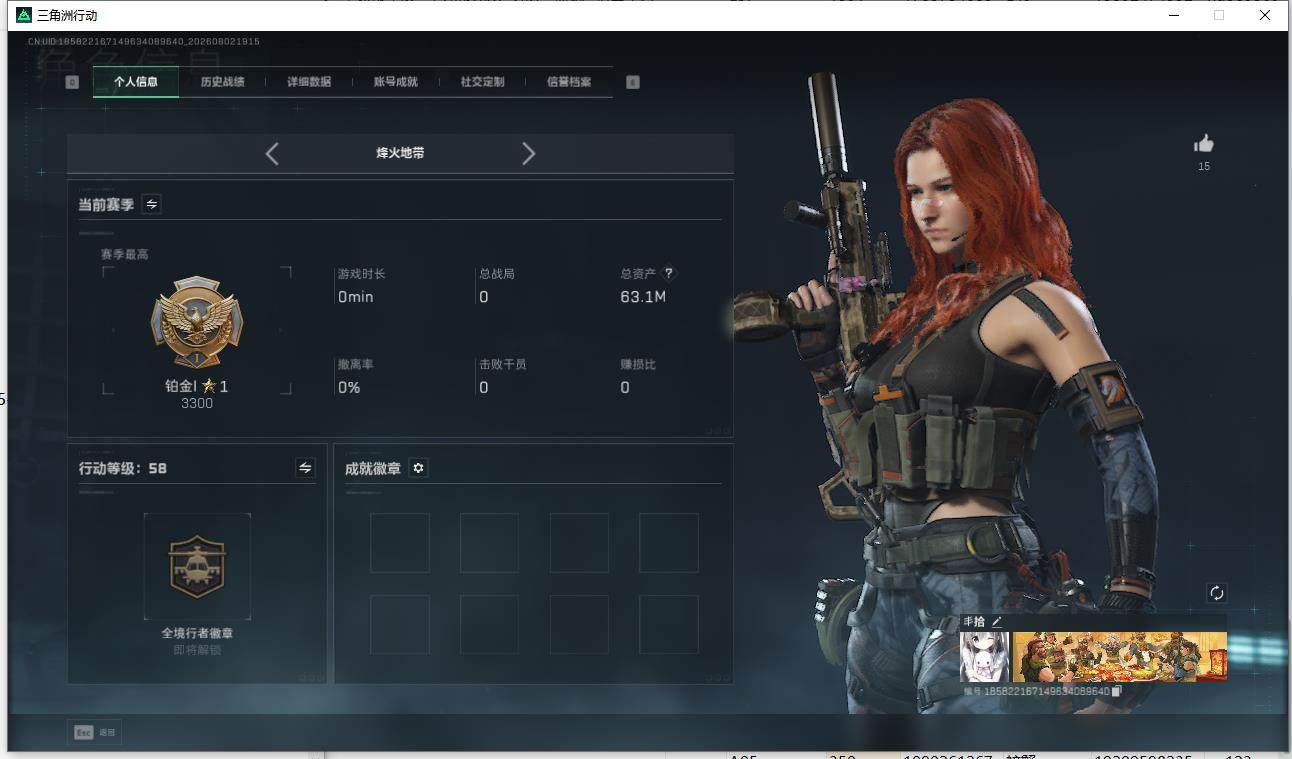Click the 烽火地带 mode selector label
Screen dimensions: 1292x759
point(400,153)
